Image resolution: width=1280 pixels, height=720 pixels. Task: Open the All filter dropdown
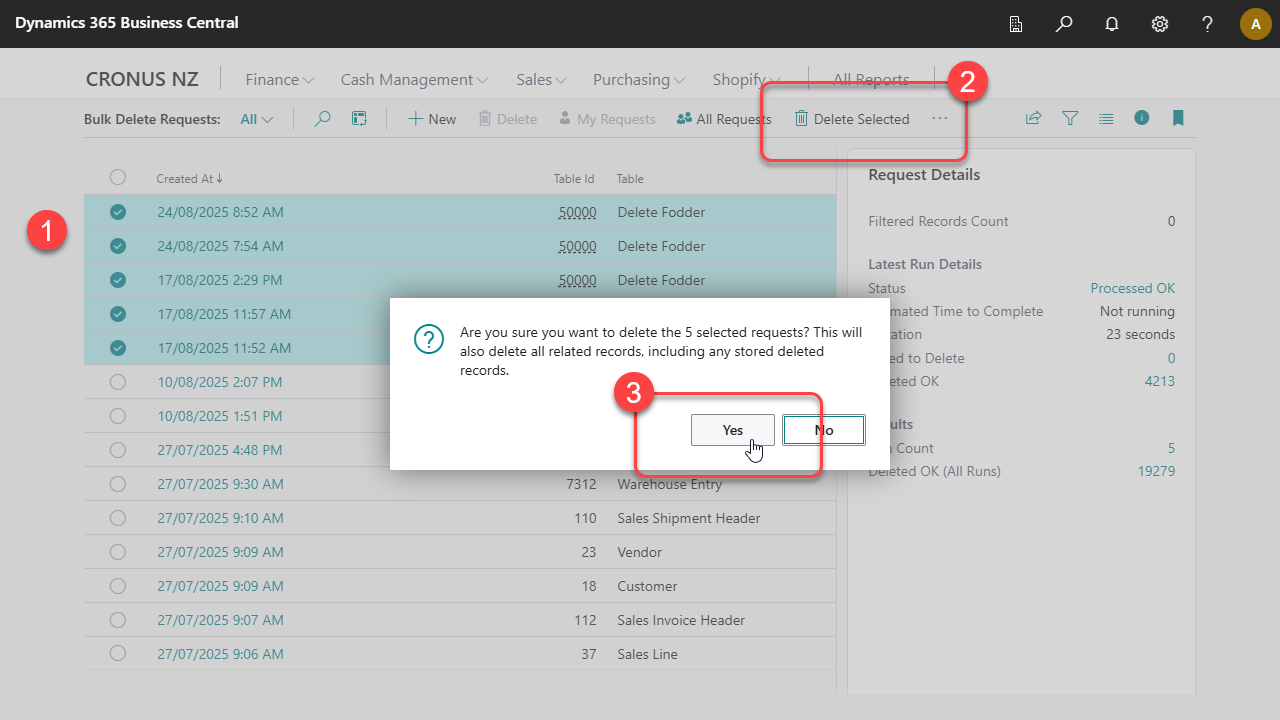pyautogui.click(x=256, y=118)
